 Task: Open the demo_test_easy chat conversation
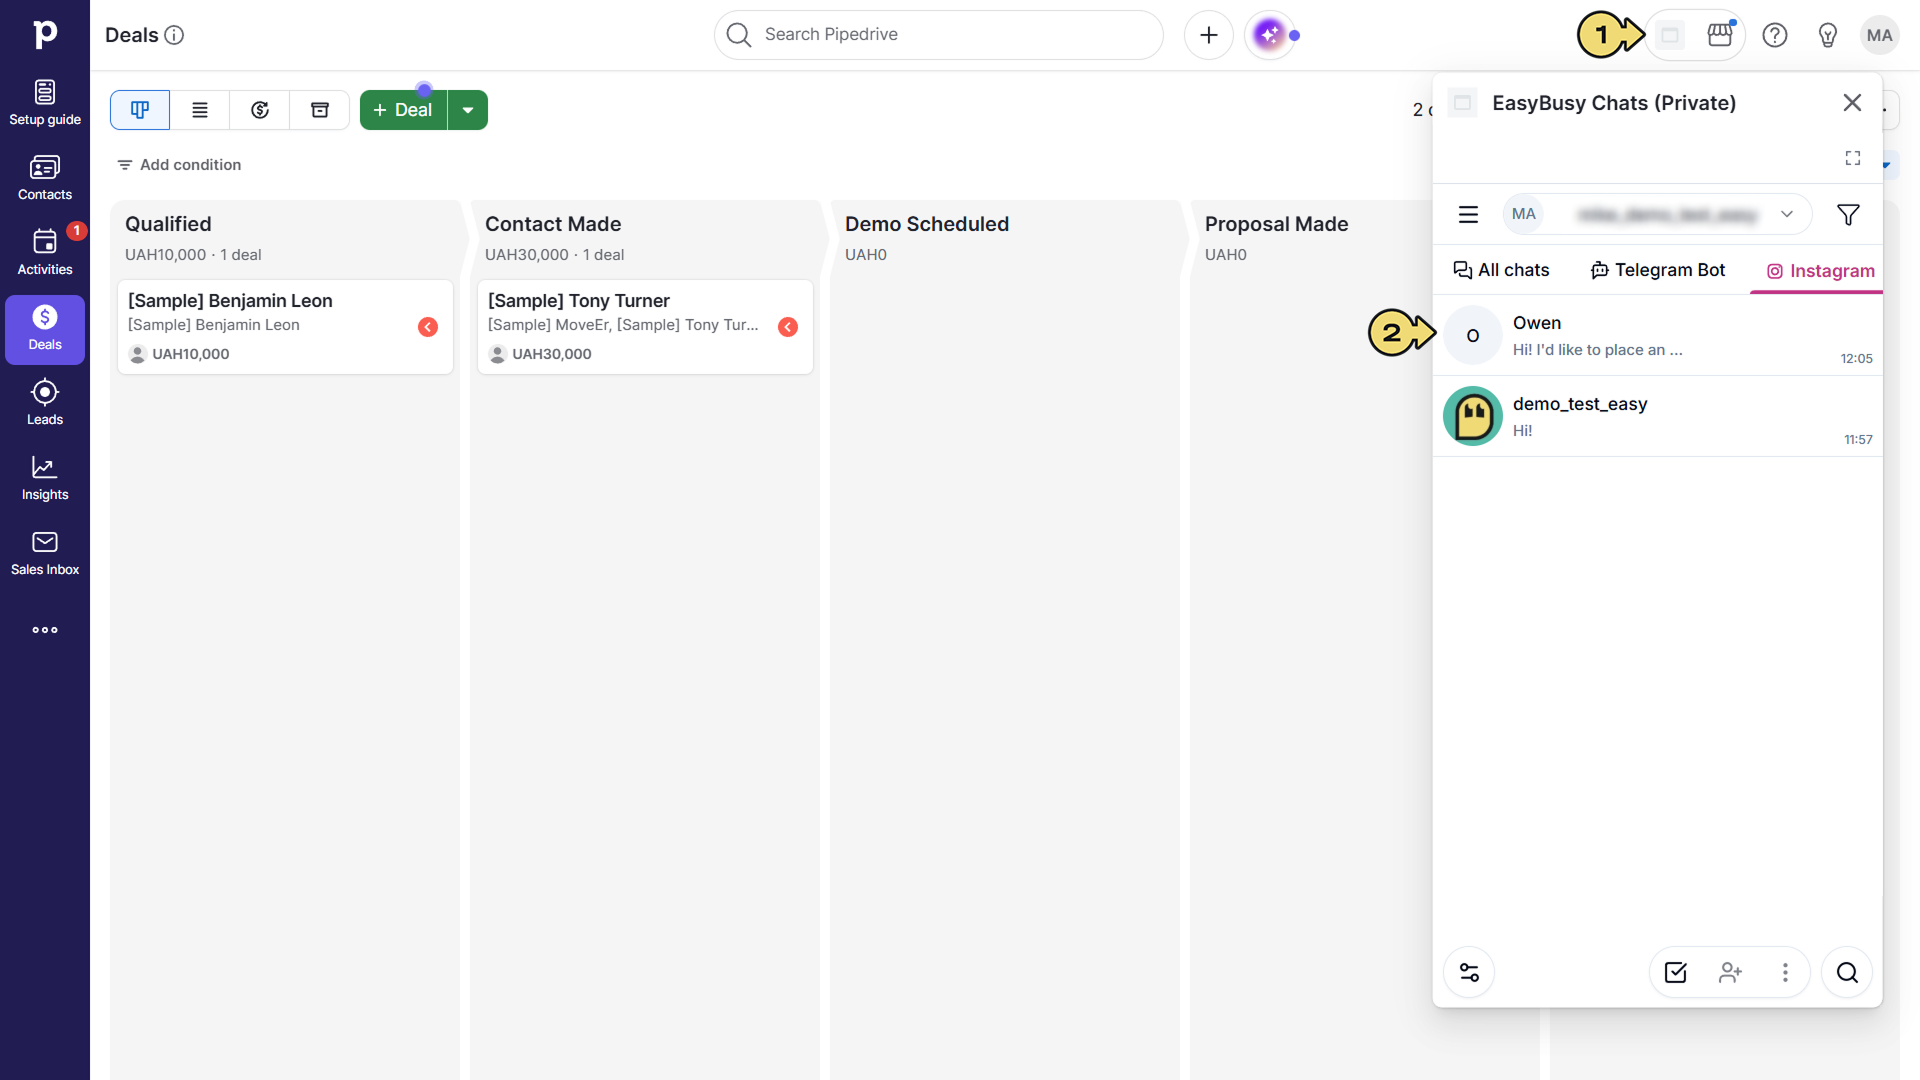click(x=1658, y=417)
